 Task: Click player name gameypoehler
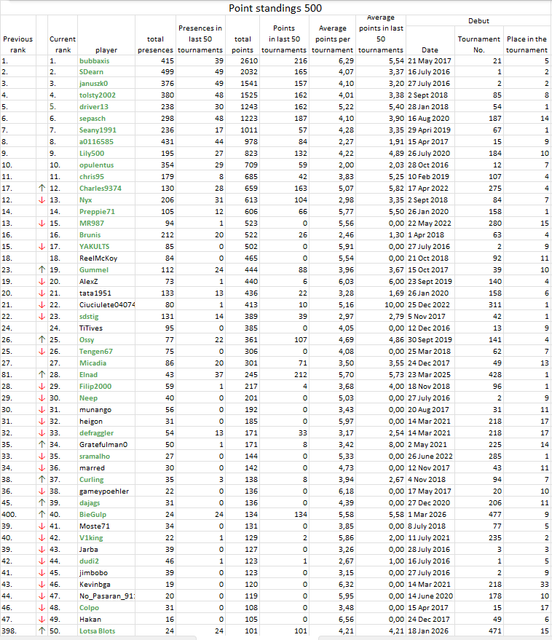104,491
